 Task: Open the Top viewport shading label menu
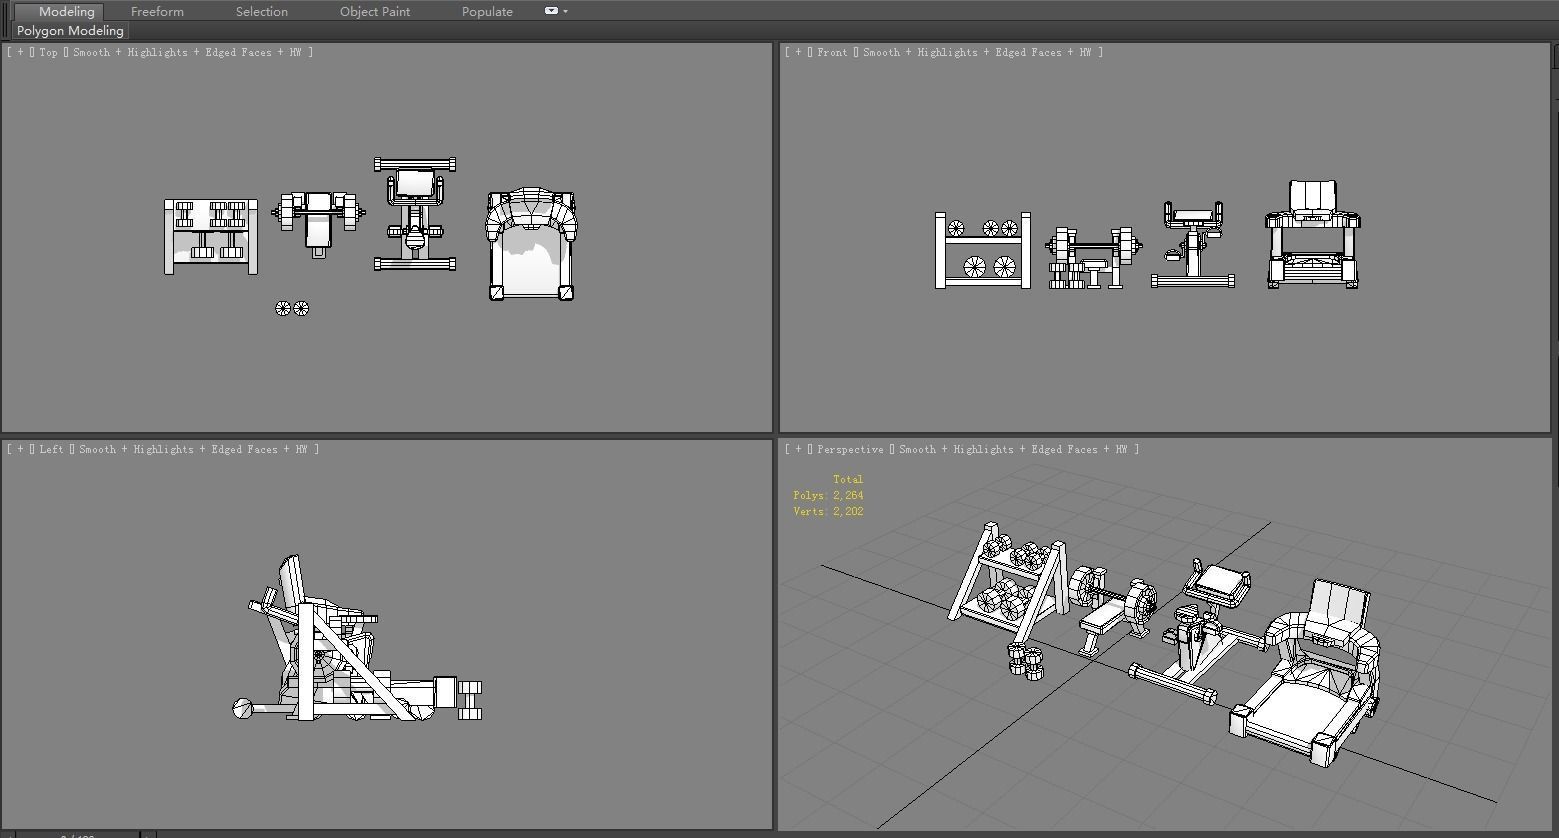point(186,52)
